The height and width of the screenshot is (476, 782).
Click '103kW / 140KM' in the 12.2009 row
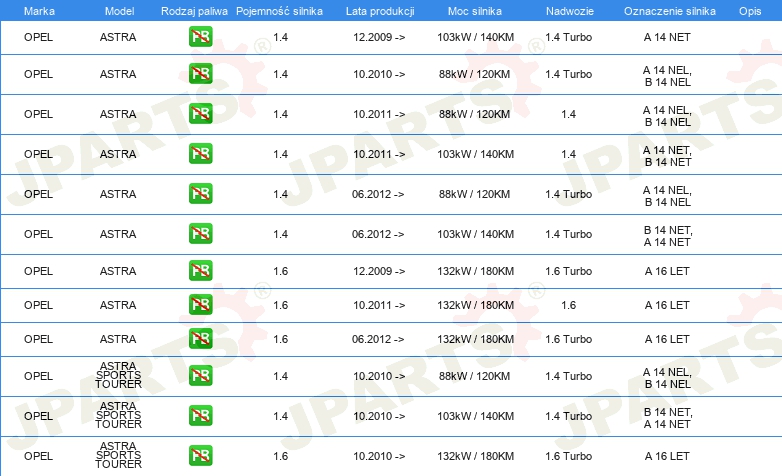(475, 37)
